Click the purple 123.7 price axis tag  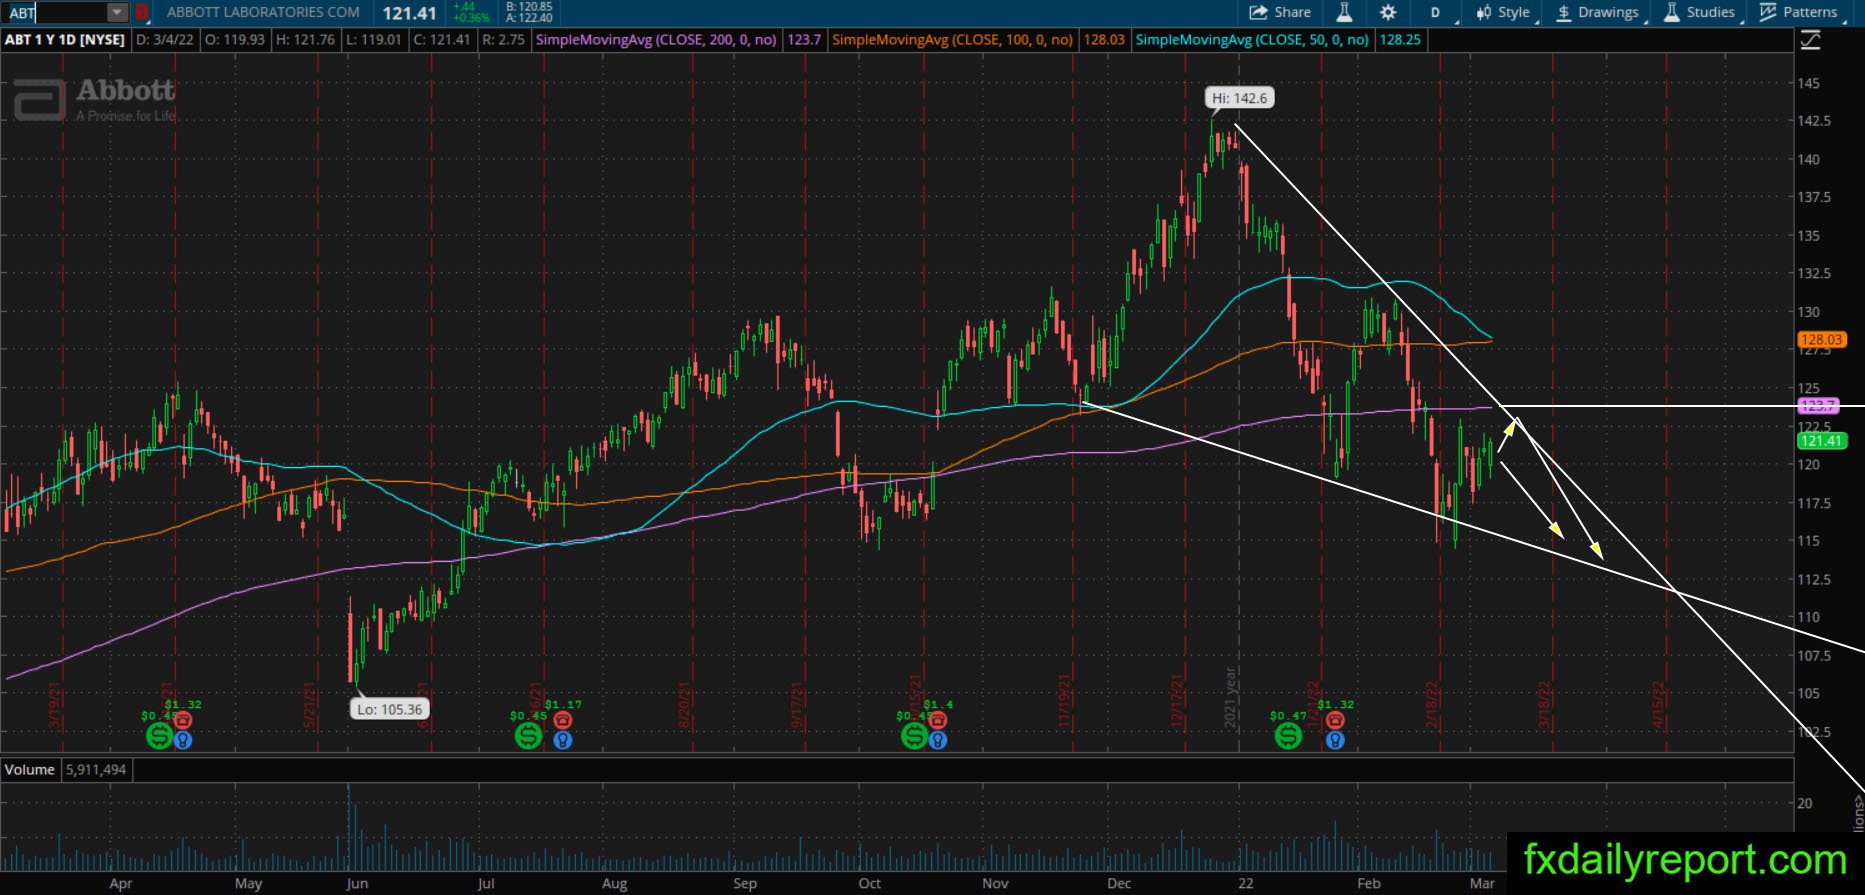point(1818,406)
